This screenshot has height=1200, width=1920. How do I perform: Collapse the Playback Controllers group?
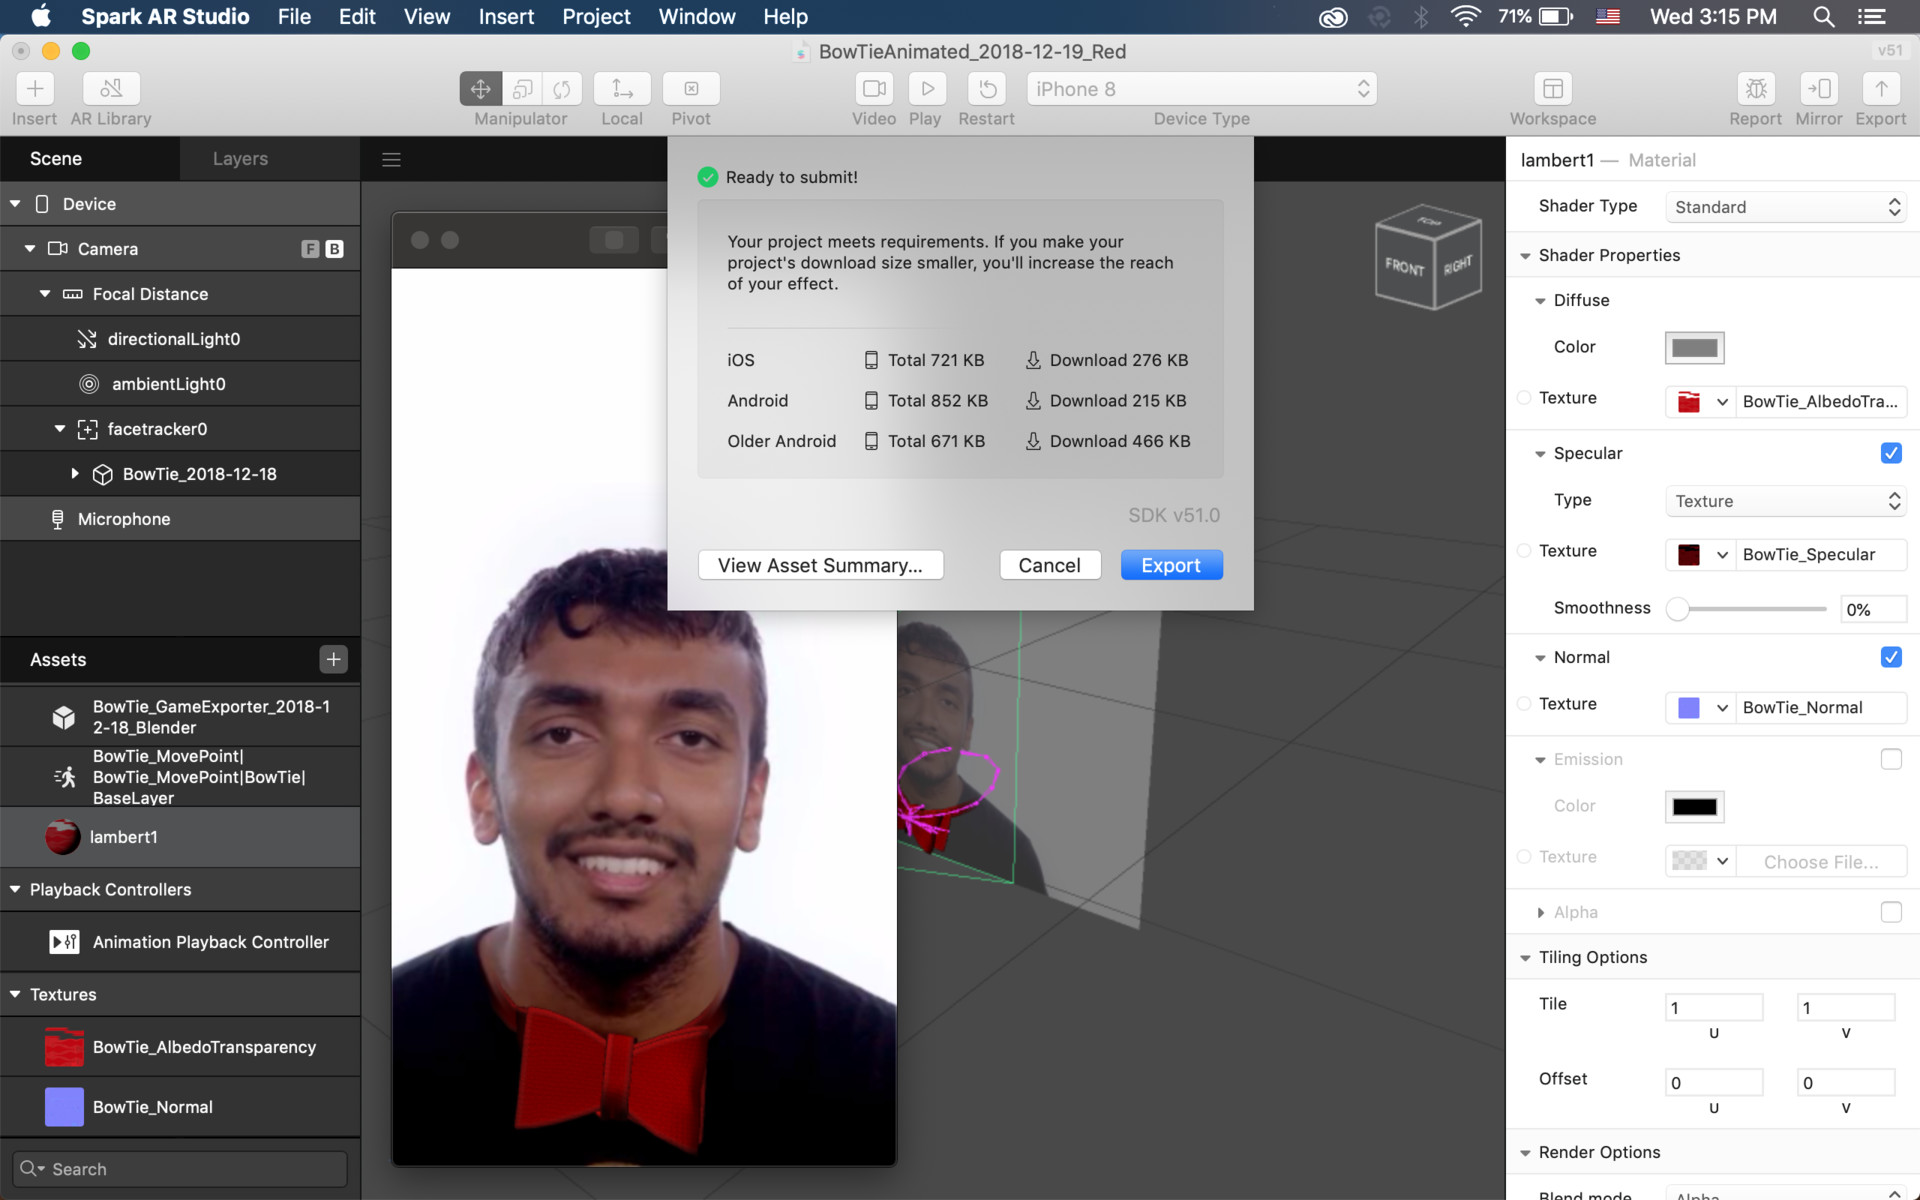15,889
